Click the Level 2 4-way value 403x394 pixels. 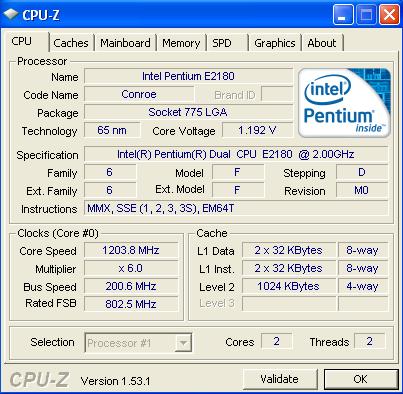pyautogui.click(x=363, y=286)
